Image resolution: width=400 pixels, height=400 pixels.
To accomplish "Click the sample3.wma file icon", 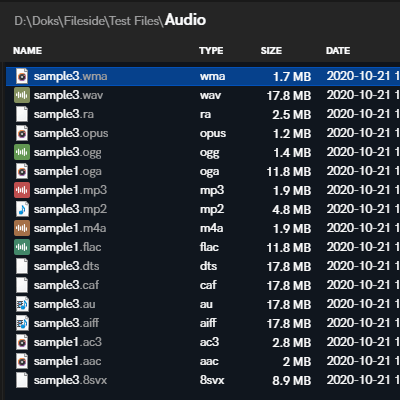I will [22, 76].
